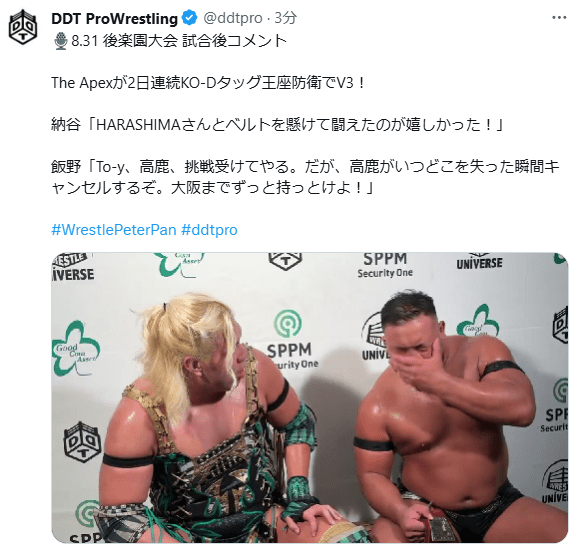Open the @ddtpro handle link
The height and width of the screenshot is (557, 578).
pyautogui.click(x=233, y=18)
